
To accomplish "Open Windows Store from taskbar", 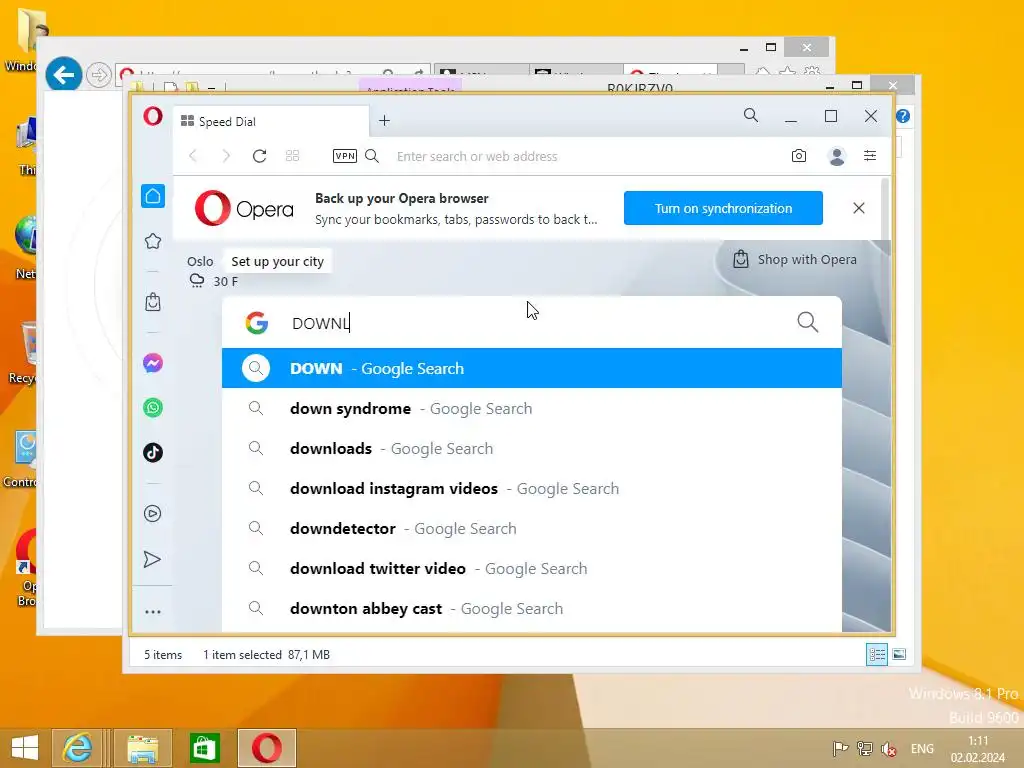I will pyautogui.click(x=204, y=748).
